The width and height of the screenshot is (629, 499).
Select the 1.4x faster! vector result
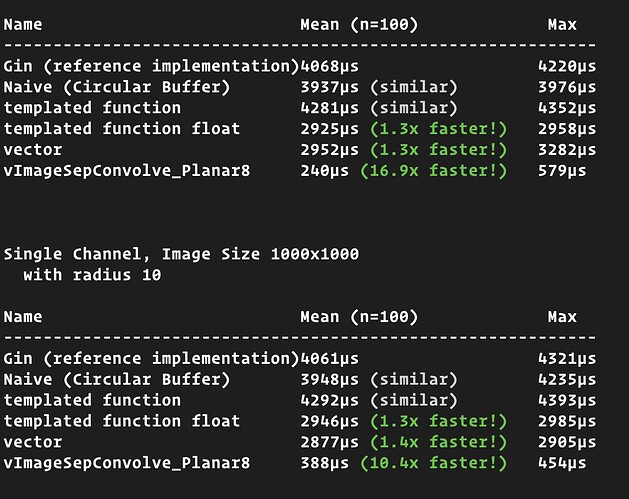coord(437,442)
